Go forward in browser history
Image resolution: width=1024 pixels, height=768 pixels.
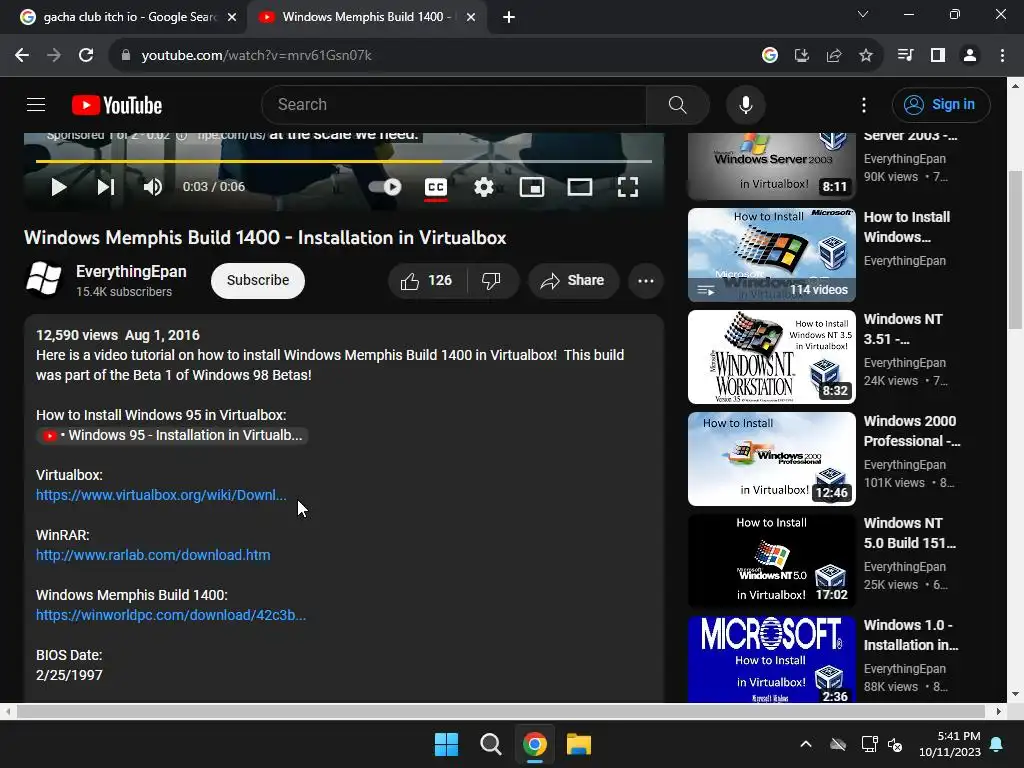coord(54,56)
